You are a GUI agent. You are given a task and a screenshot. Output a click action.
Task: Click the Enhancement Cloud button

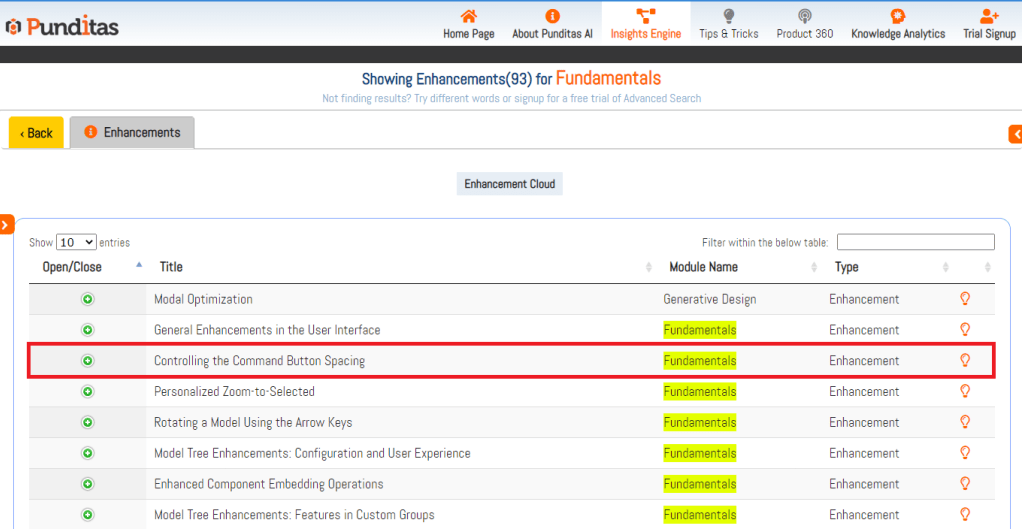pyautogui.click(x=509, y=184)
